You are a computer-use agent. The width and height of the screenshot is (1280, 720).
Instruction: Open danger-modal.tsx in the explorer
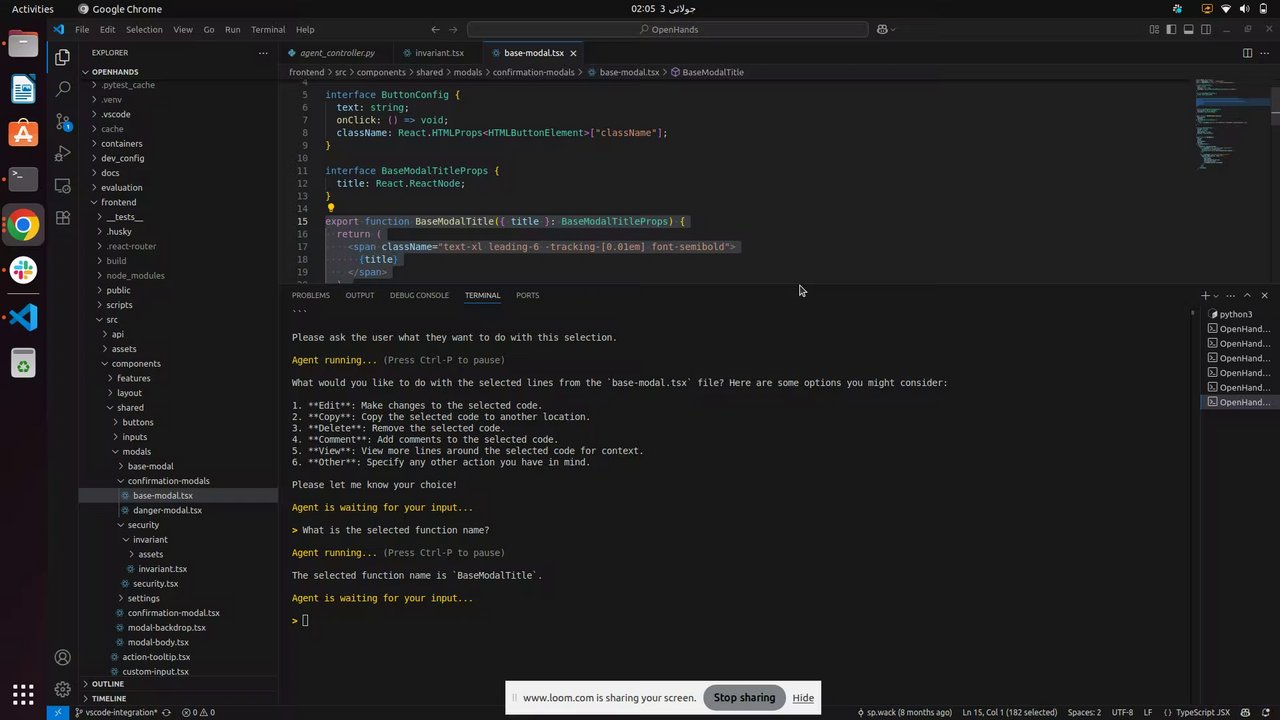tap(167, 510)
